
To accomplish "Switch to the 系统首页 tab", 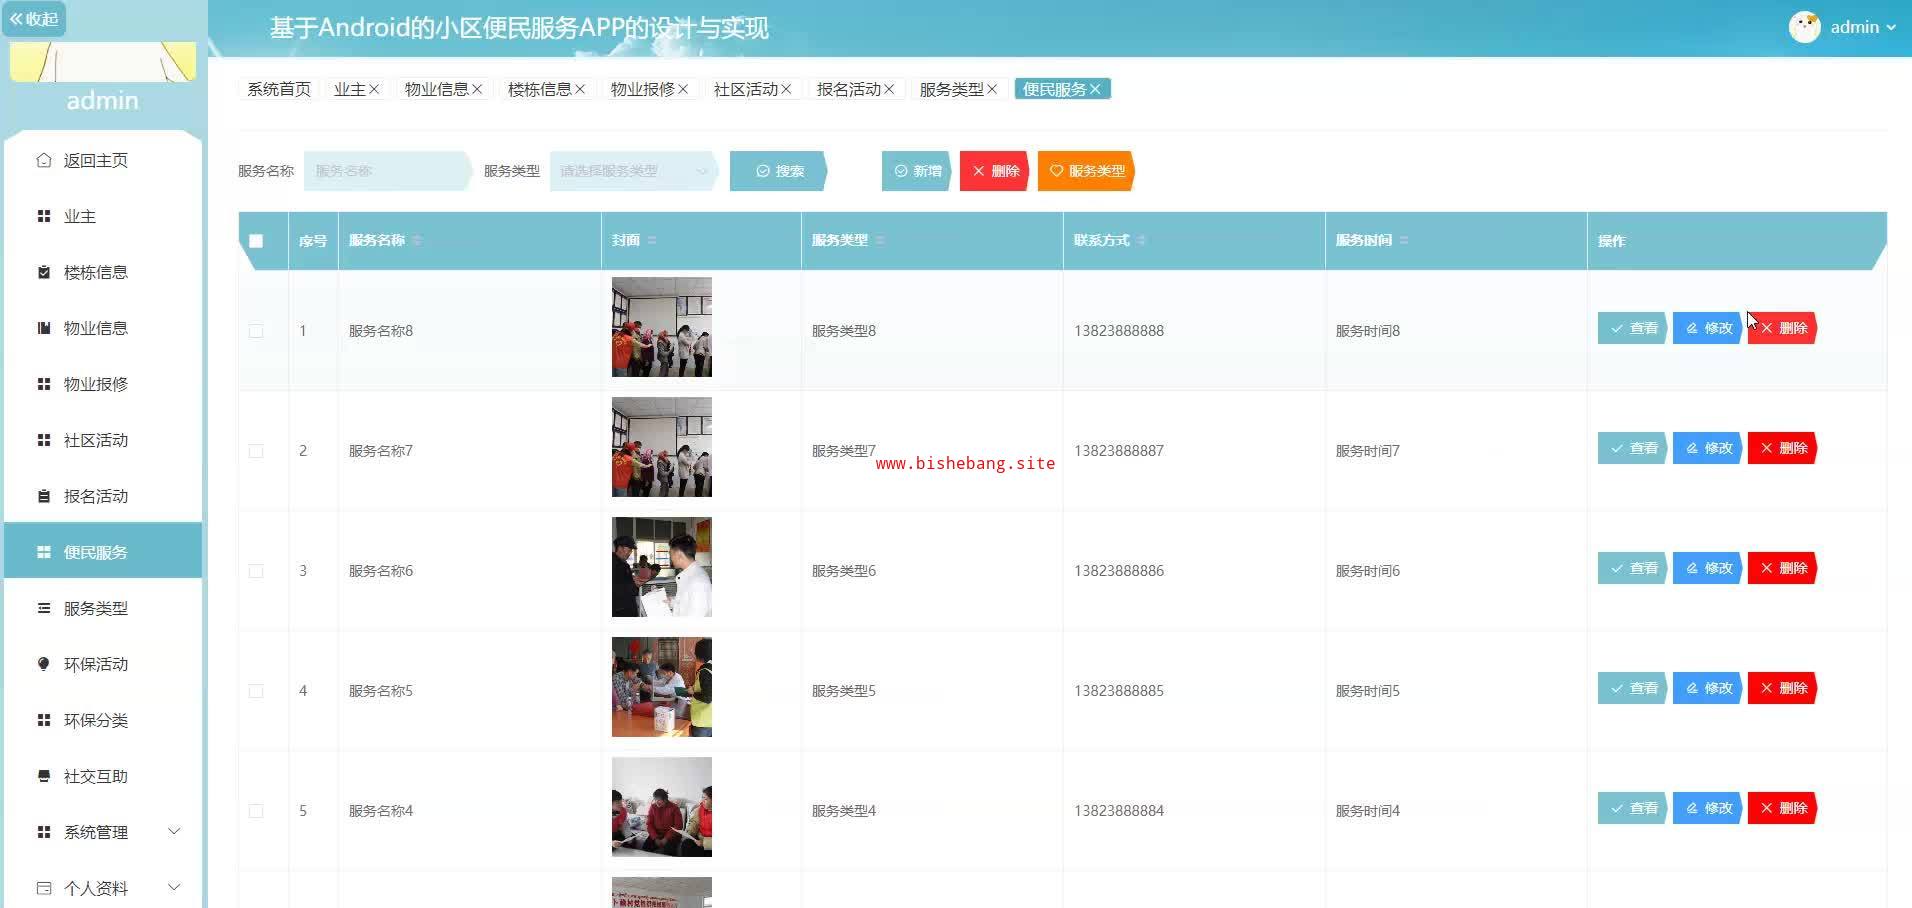I will (x=279, y=89).
